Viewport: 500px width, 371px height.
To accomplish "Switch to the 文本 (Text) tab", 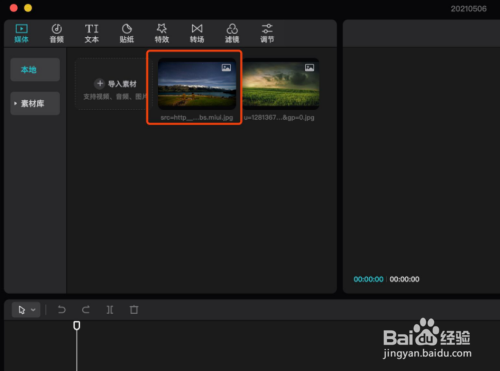I will [92, 33].
